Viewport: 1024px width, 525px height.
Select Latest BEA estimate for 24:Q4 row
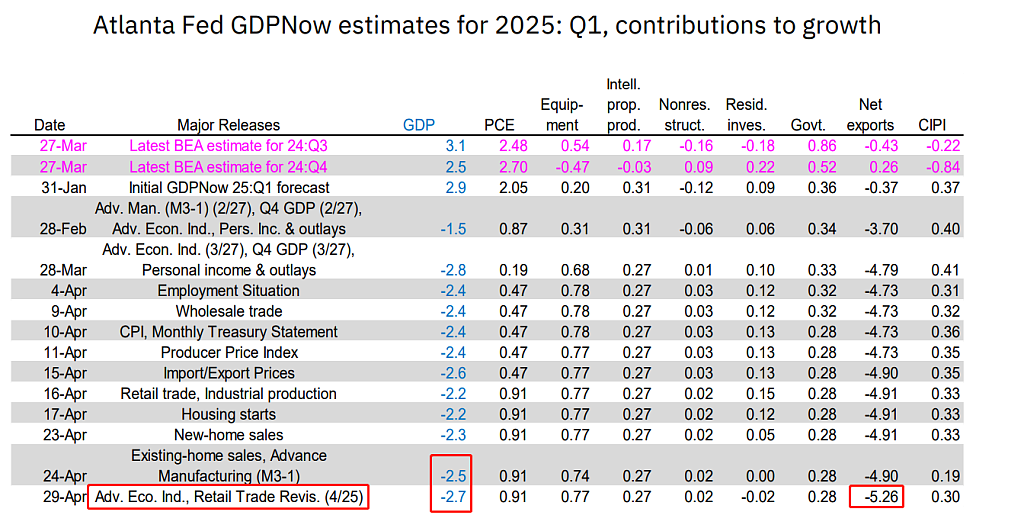coord(487,167)
